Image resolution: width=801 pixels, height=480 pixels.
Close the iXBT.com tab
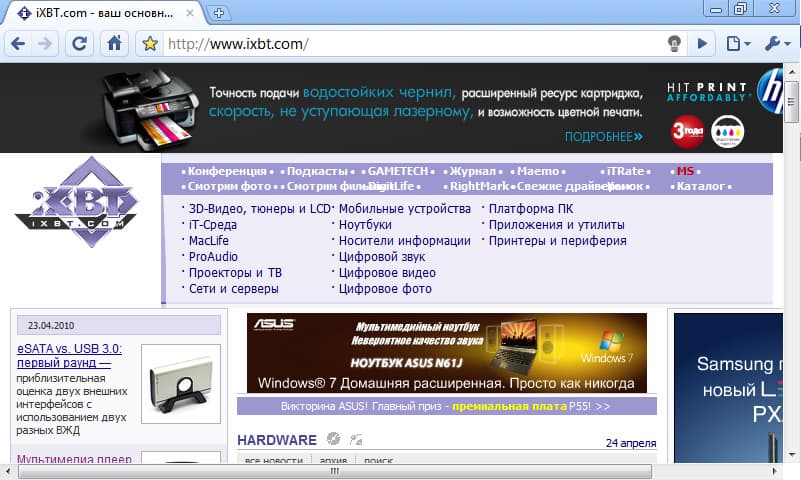[x=190, y=13]
